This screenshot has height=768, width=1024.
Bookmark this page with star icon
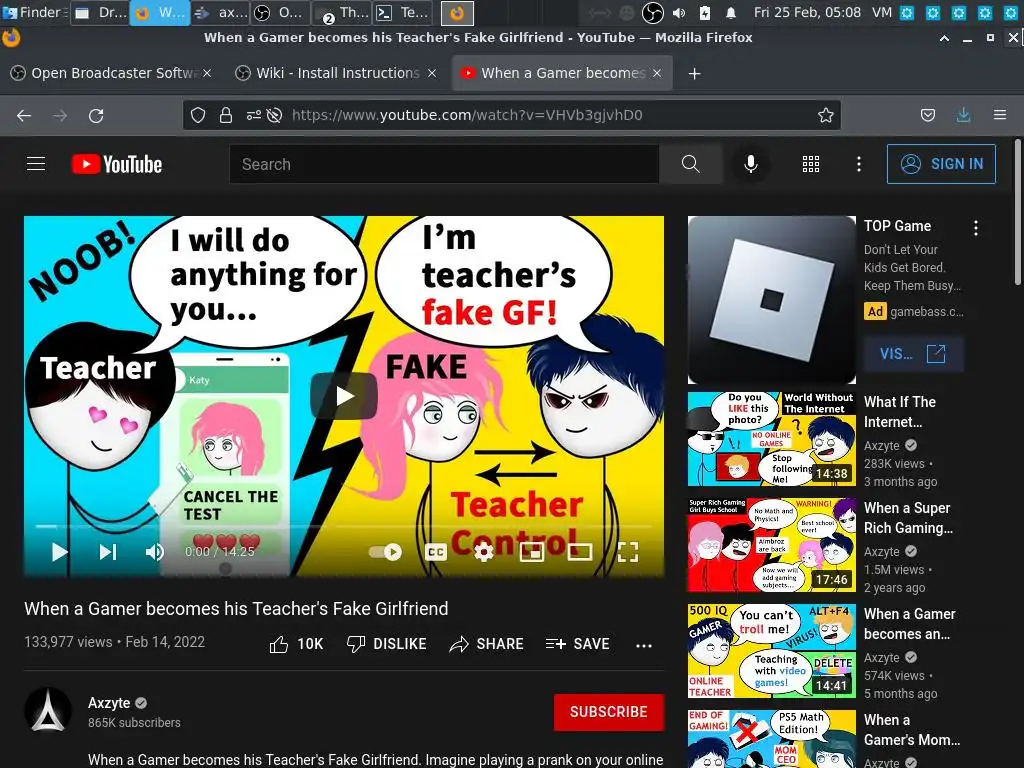[825, 116]
